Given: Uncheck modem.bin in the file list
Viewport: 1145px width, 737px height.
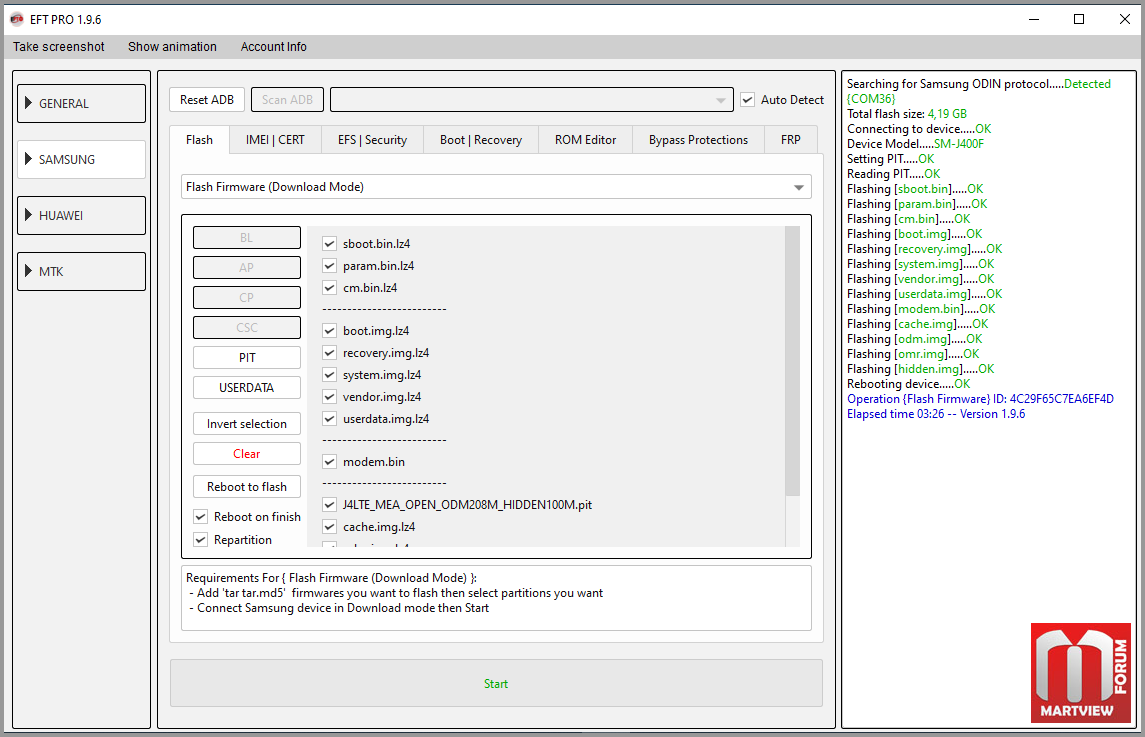Looking at the screenshot, I should tap(329, 462).
